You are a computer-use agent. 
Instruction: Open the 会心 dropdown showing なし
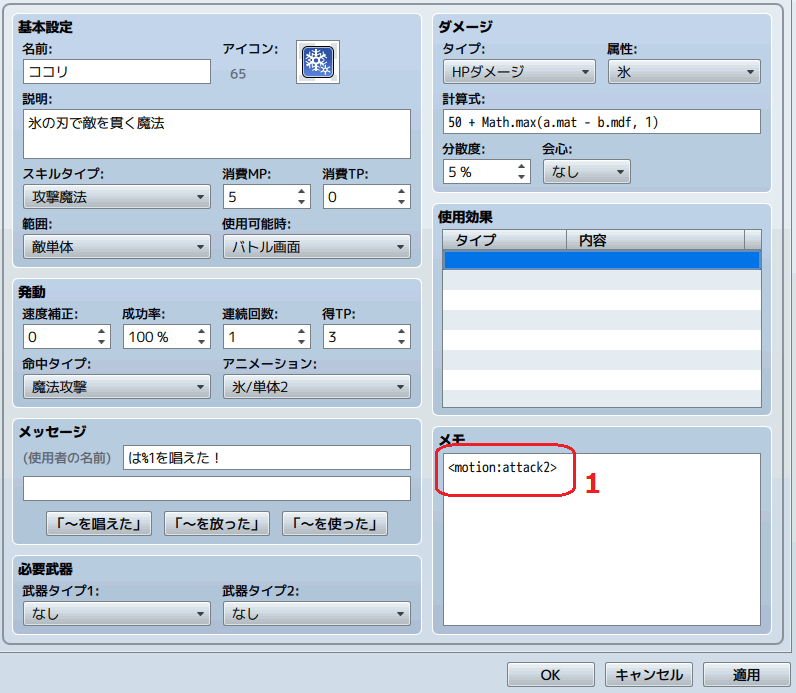coord(587,172)
